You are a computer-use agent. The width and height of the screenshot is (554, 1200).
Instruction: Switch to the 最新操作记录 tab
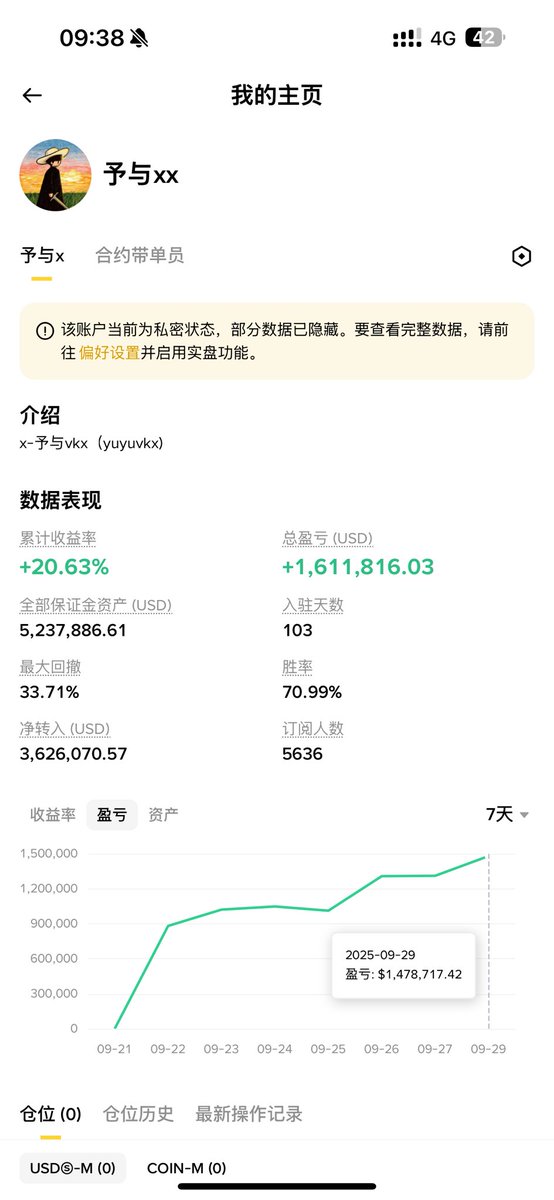249,1113
